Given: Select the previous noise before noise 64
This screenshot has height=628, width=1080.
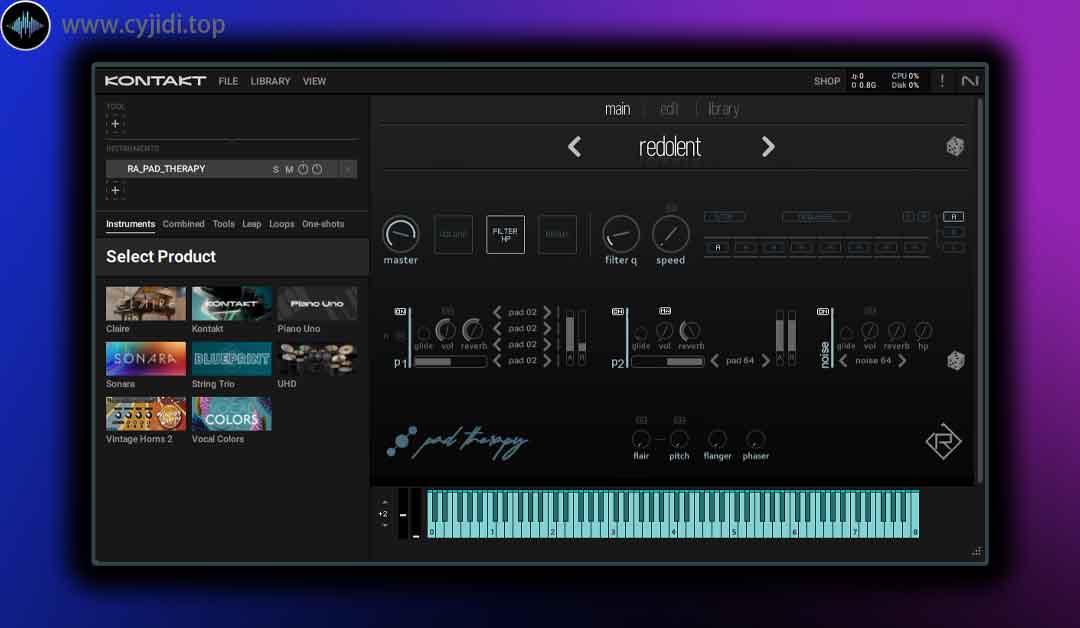Looking at the screenshot, I should pos(843,360).
